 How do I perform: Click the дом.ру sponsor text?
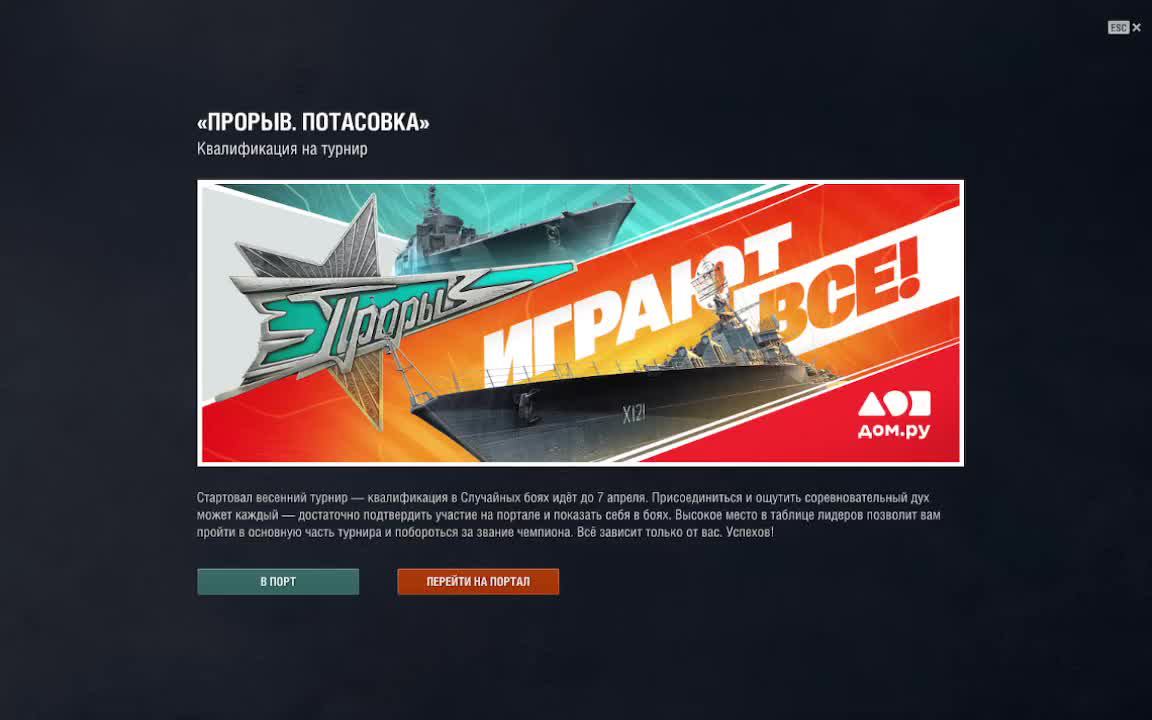point(894,431)
